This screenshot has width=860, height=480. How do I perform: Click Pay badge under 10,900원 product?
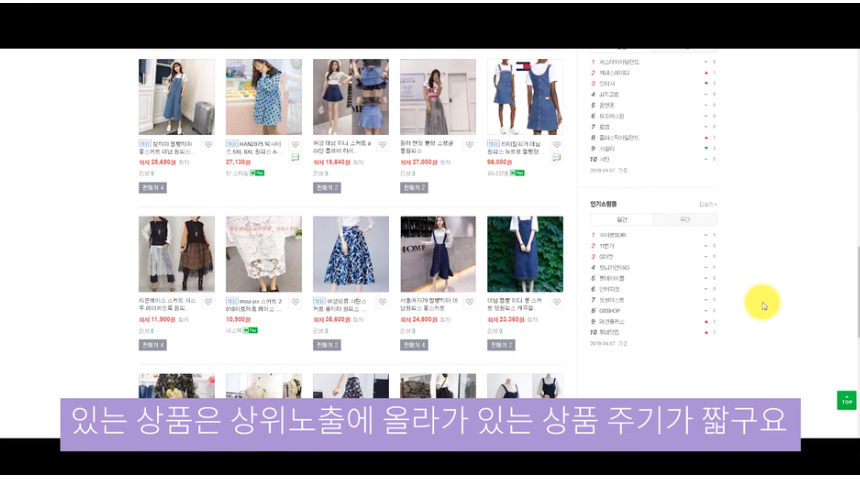pos(251,330)
